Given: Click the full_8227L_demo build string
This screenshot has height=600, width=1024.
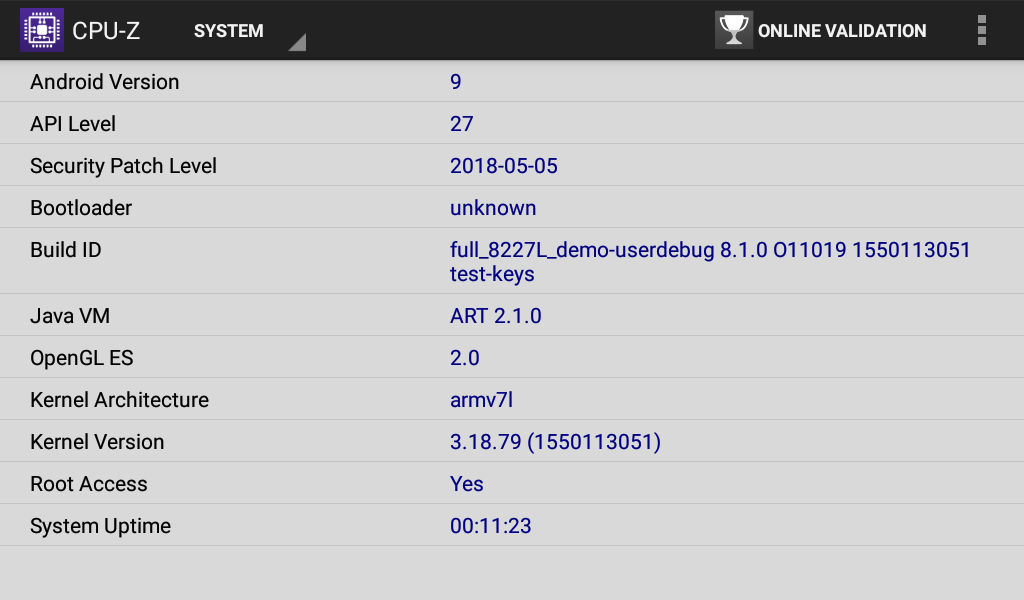Looking at the screenshot, I should pyautogui.click(x=710, y=261).
